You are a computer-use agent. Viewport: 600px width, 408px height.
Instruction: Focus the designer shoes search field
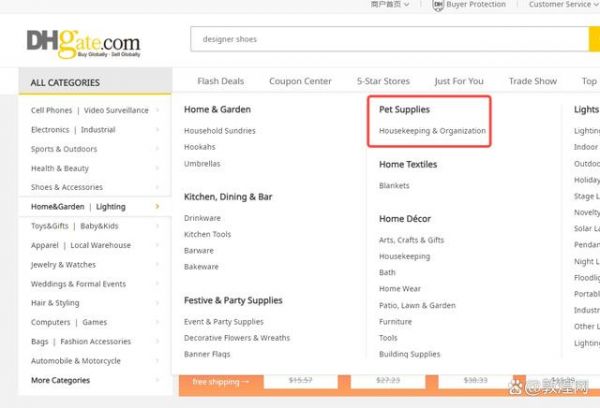coord(390,39)
